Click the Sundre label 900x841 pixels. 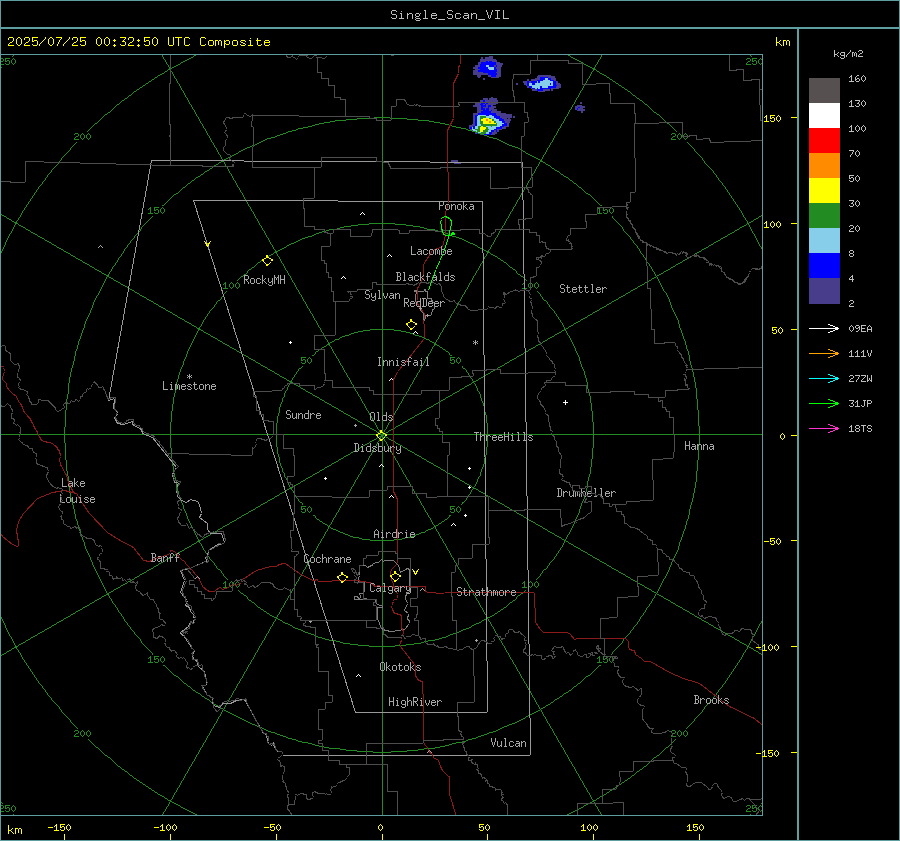303,415
